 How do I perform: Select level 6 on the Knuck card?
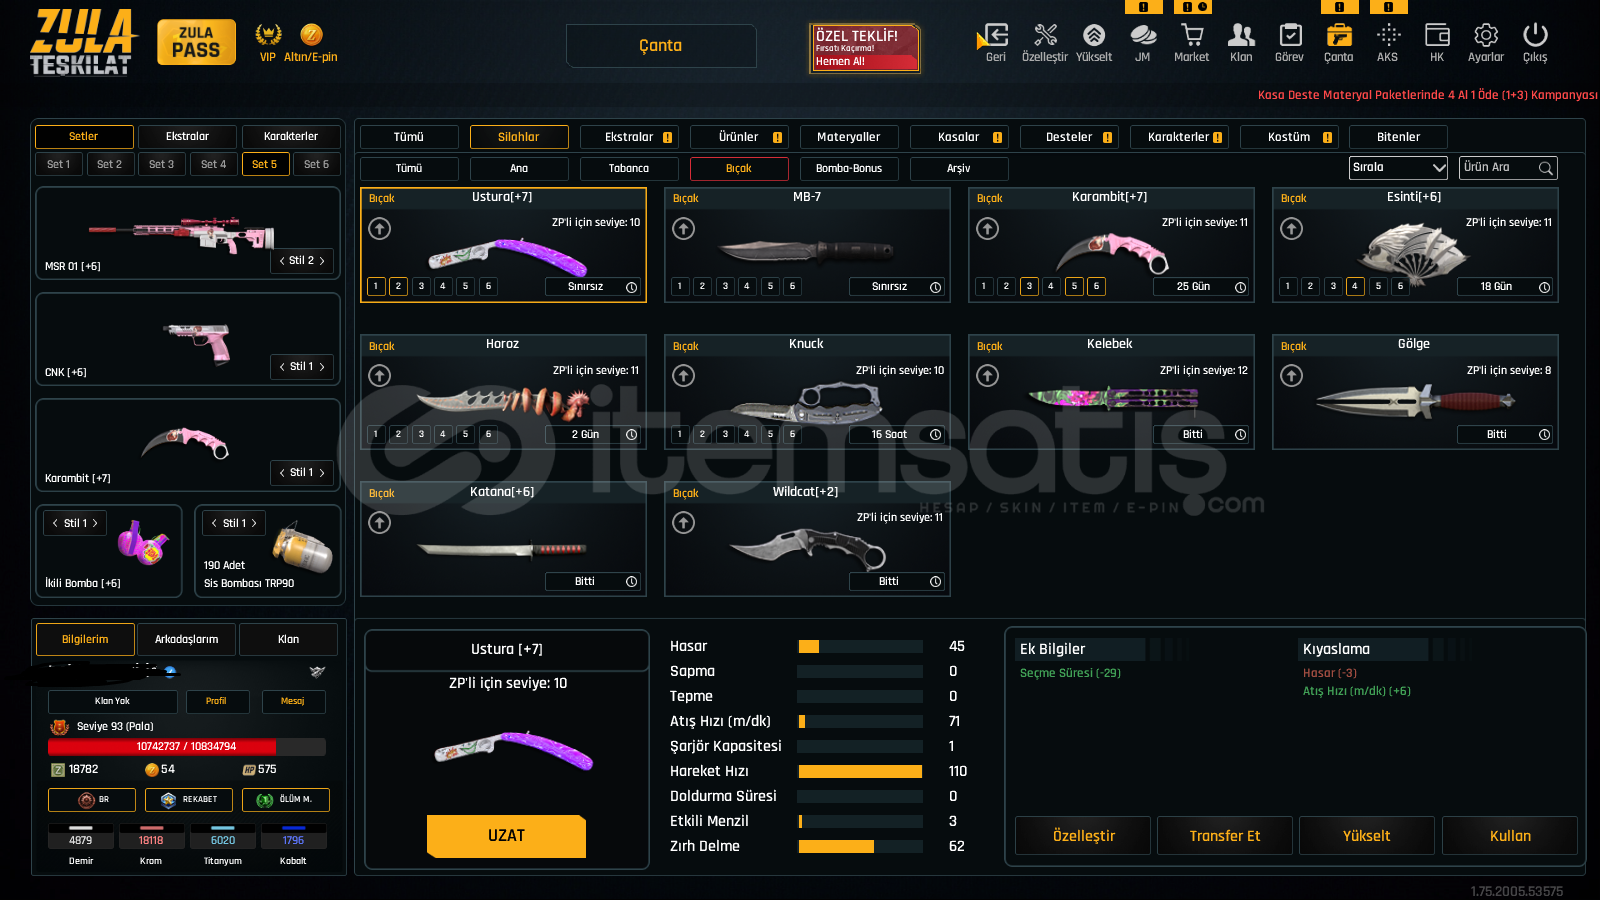click(792, 434)
